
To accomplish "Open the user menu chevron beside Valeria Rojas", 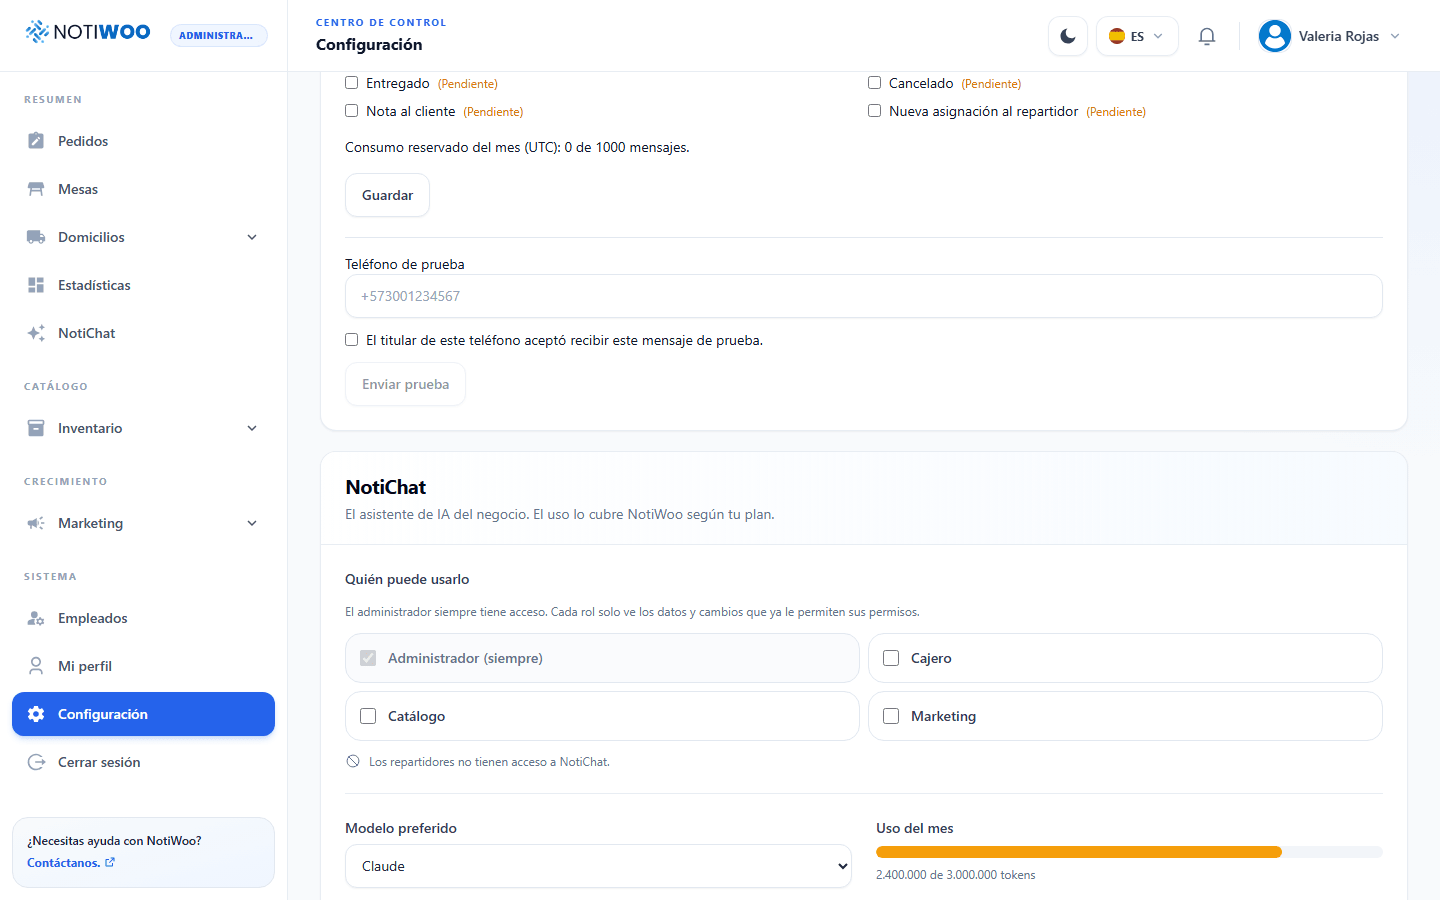I will tap(1395, 36).
